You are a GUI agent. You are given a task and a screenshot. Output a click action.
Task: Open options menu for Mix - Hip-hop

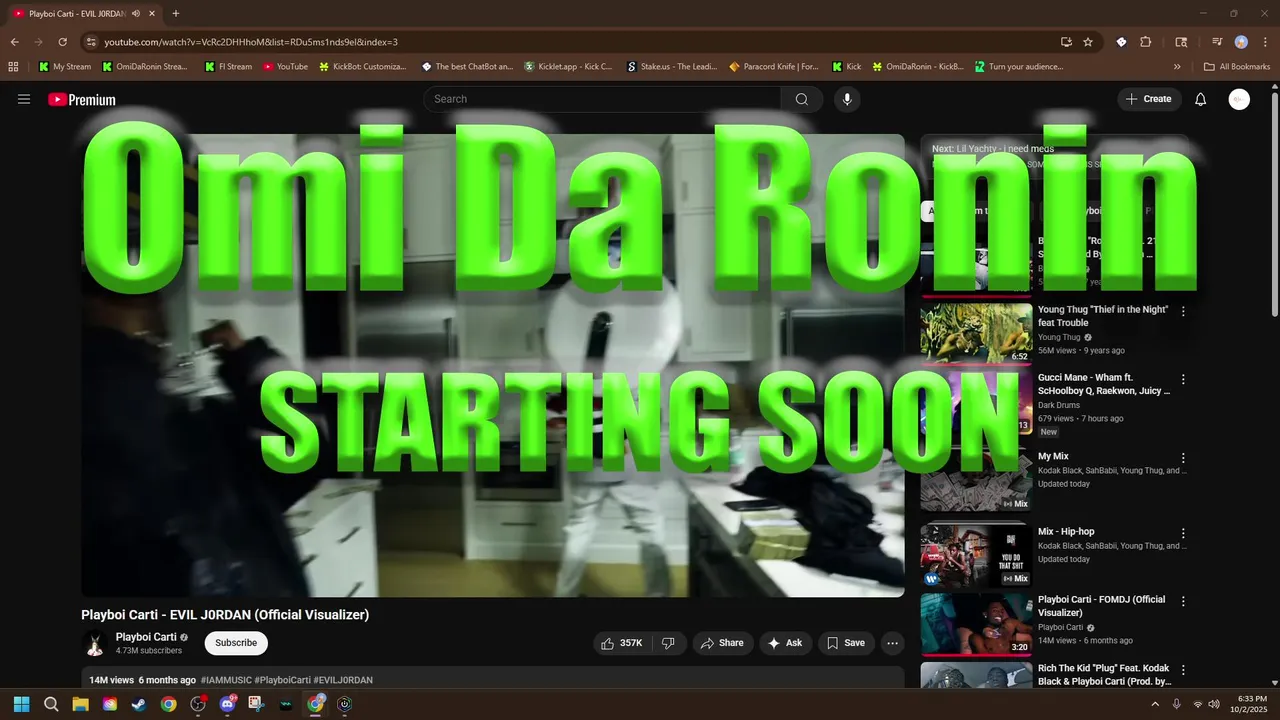pos(1183,534)
